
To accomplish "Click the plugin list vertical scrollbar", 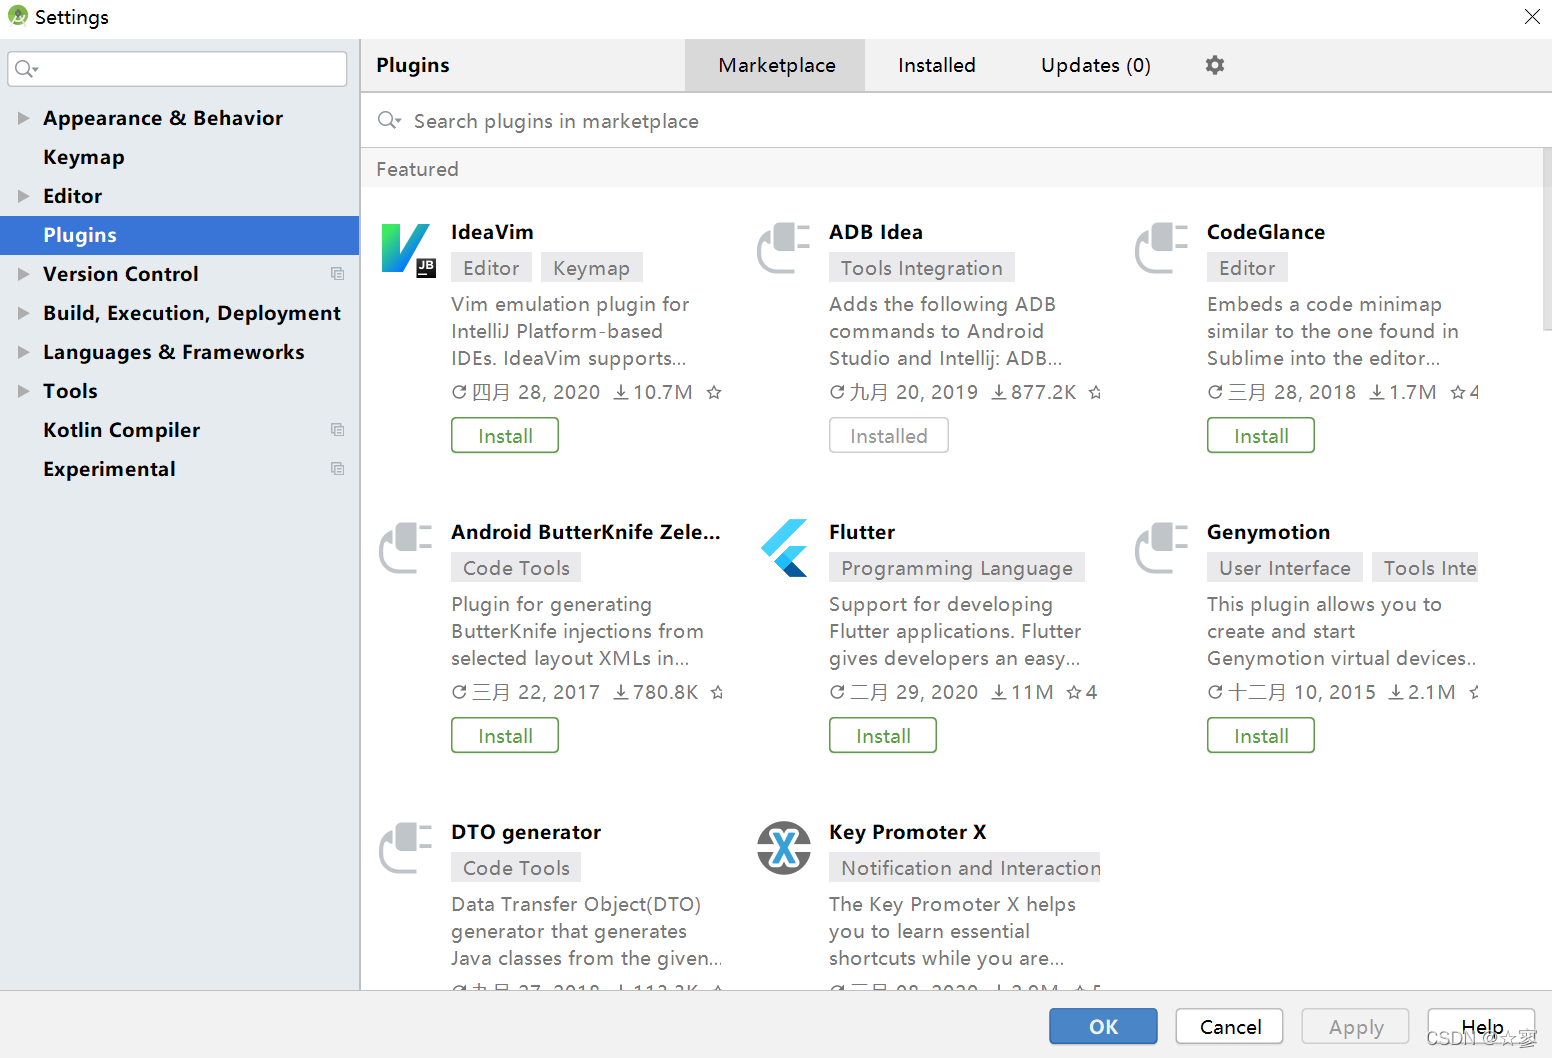I will (x=1547, y=240).
